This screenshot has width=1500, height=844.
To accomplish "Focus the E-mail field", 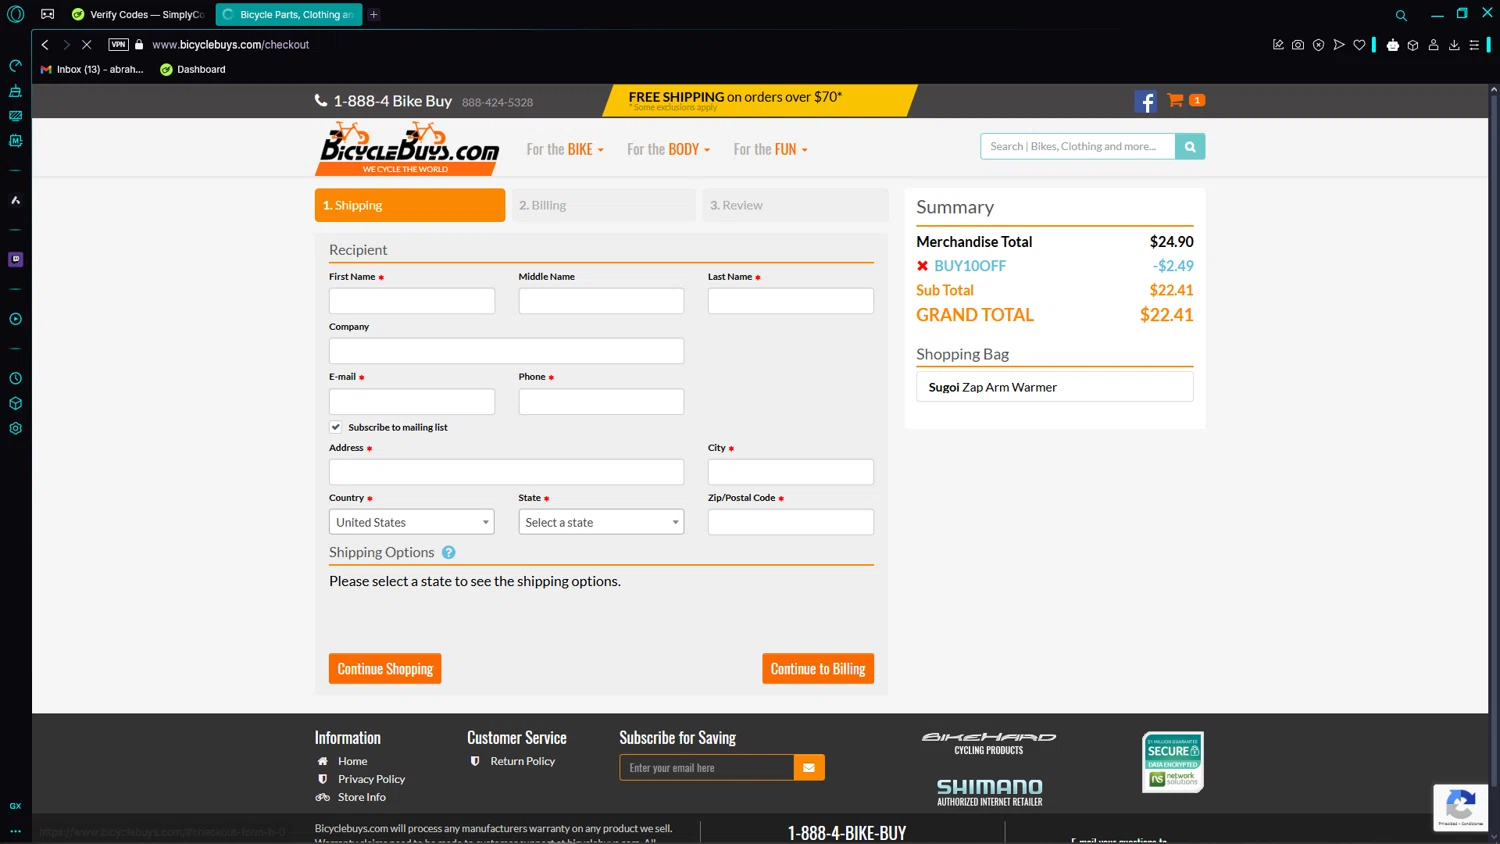I will pos(412,402).
